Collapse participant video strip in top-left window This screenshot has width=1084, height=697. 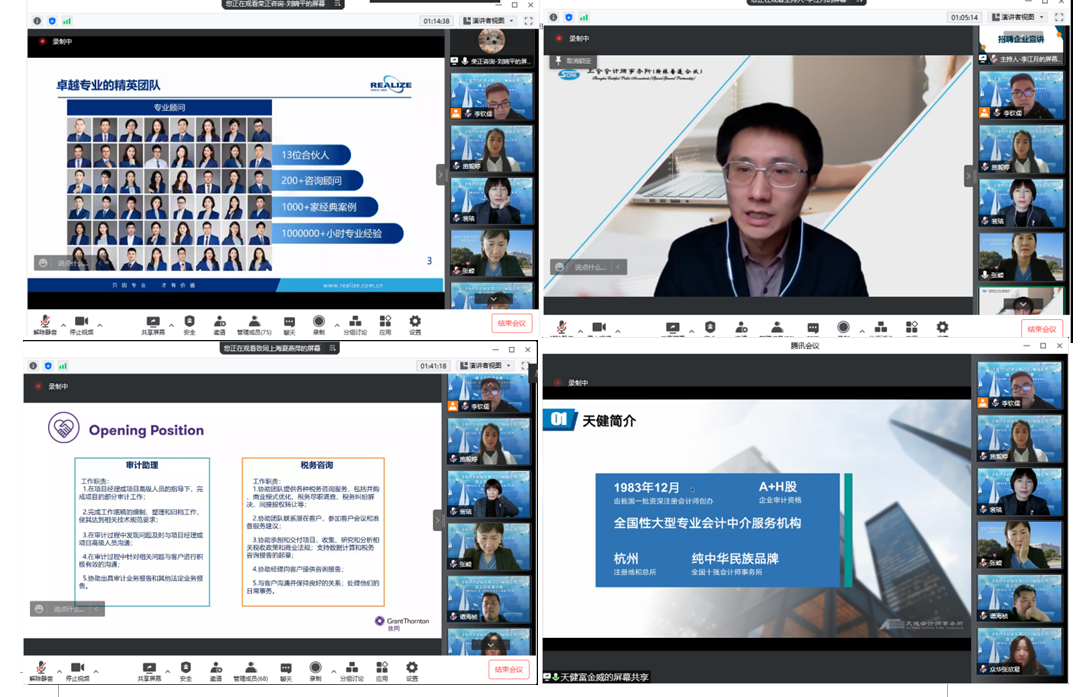[x=440, y=174]
